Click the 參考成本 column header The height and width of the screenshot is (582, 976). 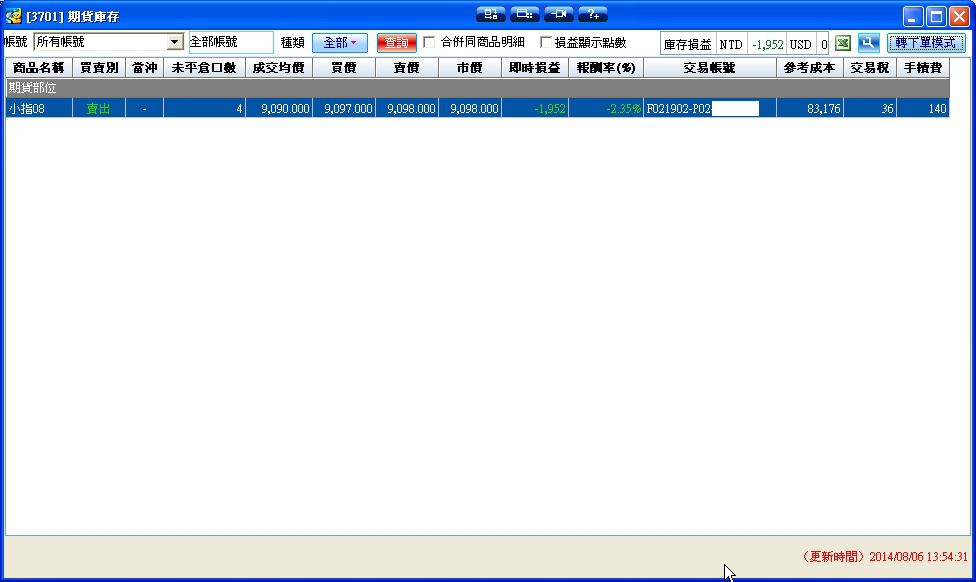coord(810,68)
